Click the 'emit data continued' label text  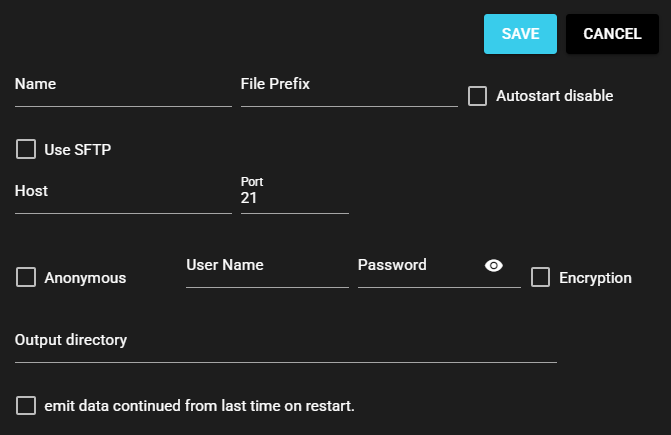point(200,405)
